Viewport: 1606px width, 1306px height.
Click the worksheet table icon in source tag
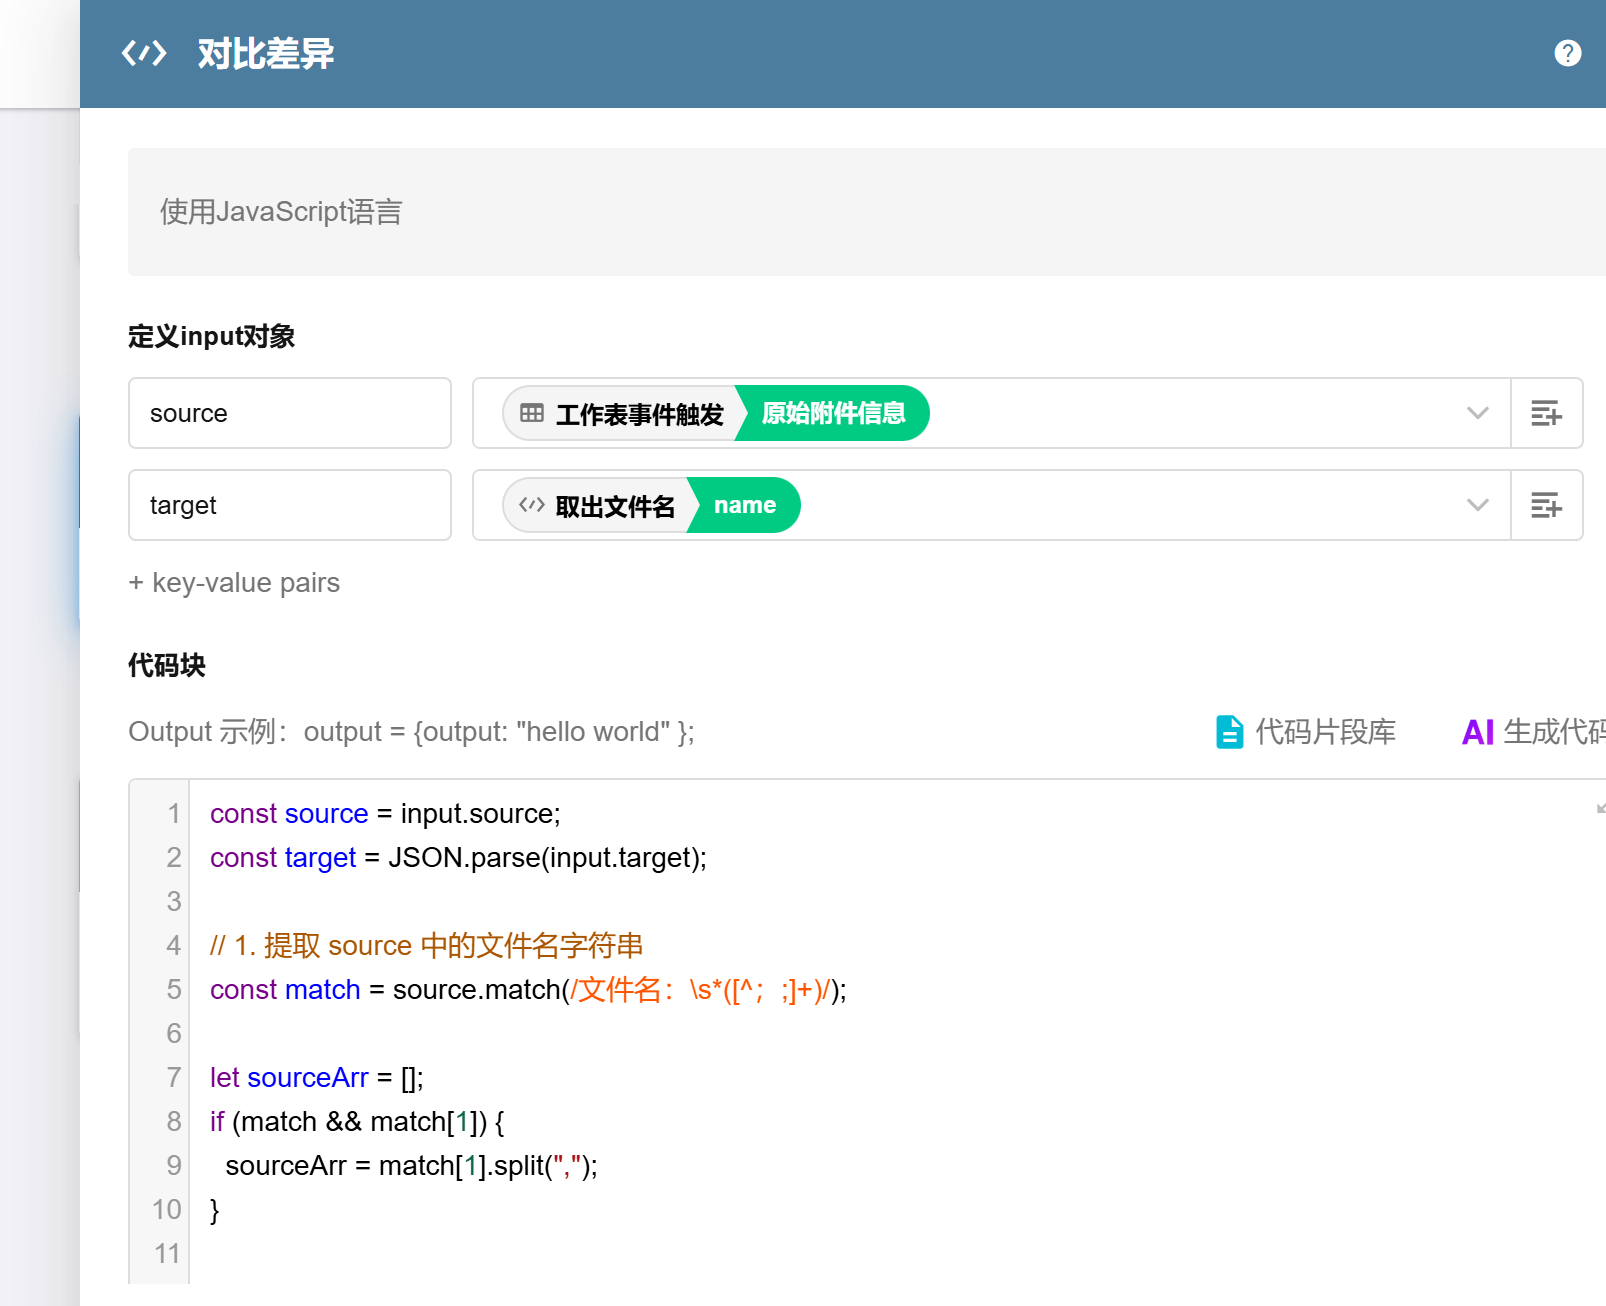point(532,413)
